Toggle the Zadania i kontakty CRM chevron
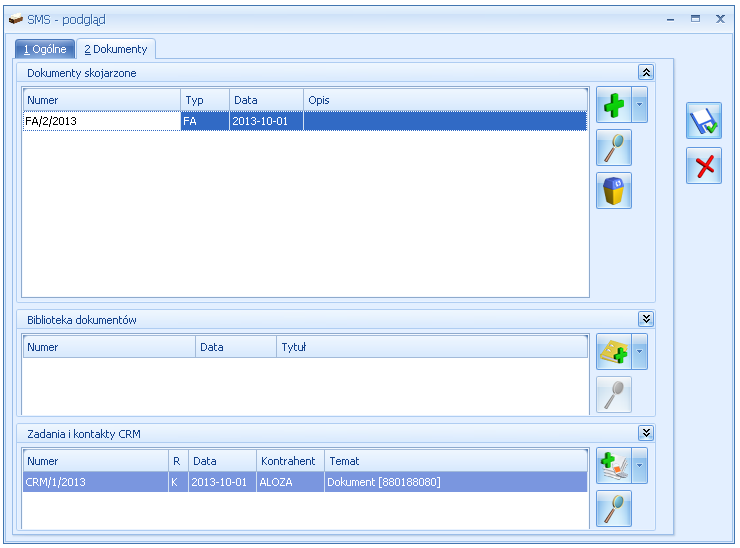The image size is (740, 548). coord(646,433)
